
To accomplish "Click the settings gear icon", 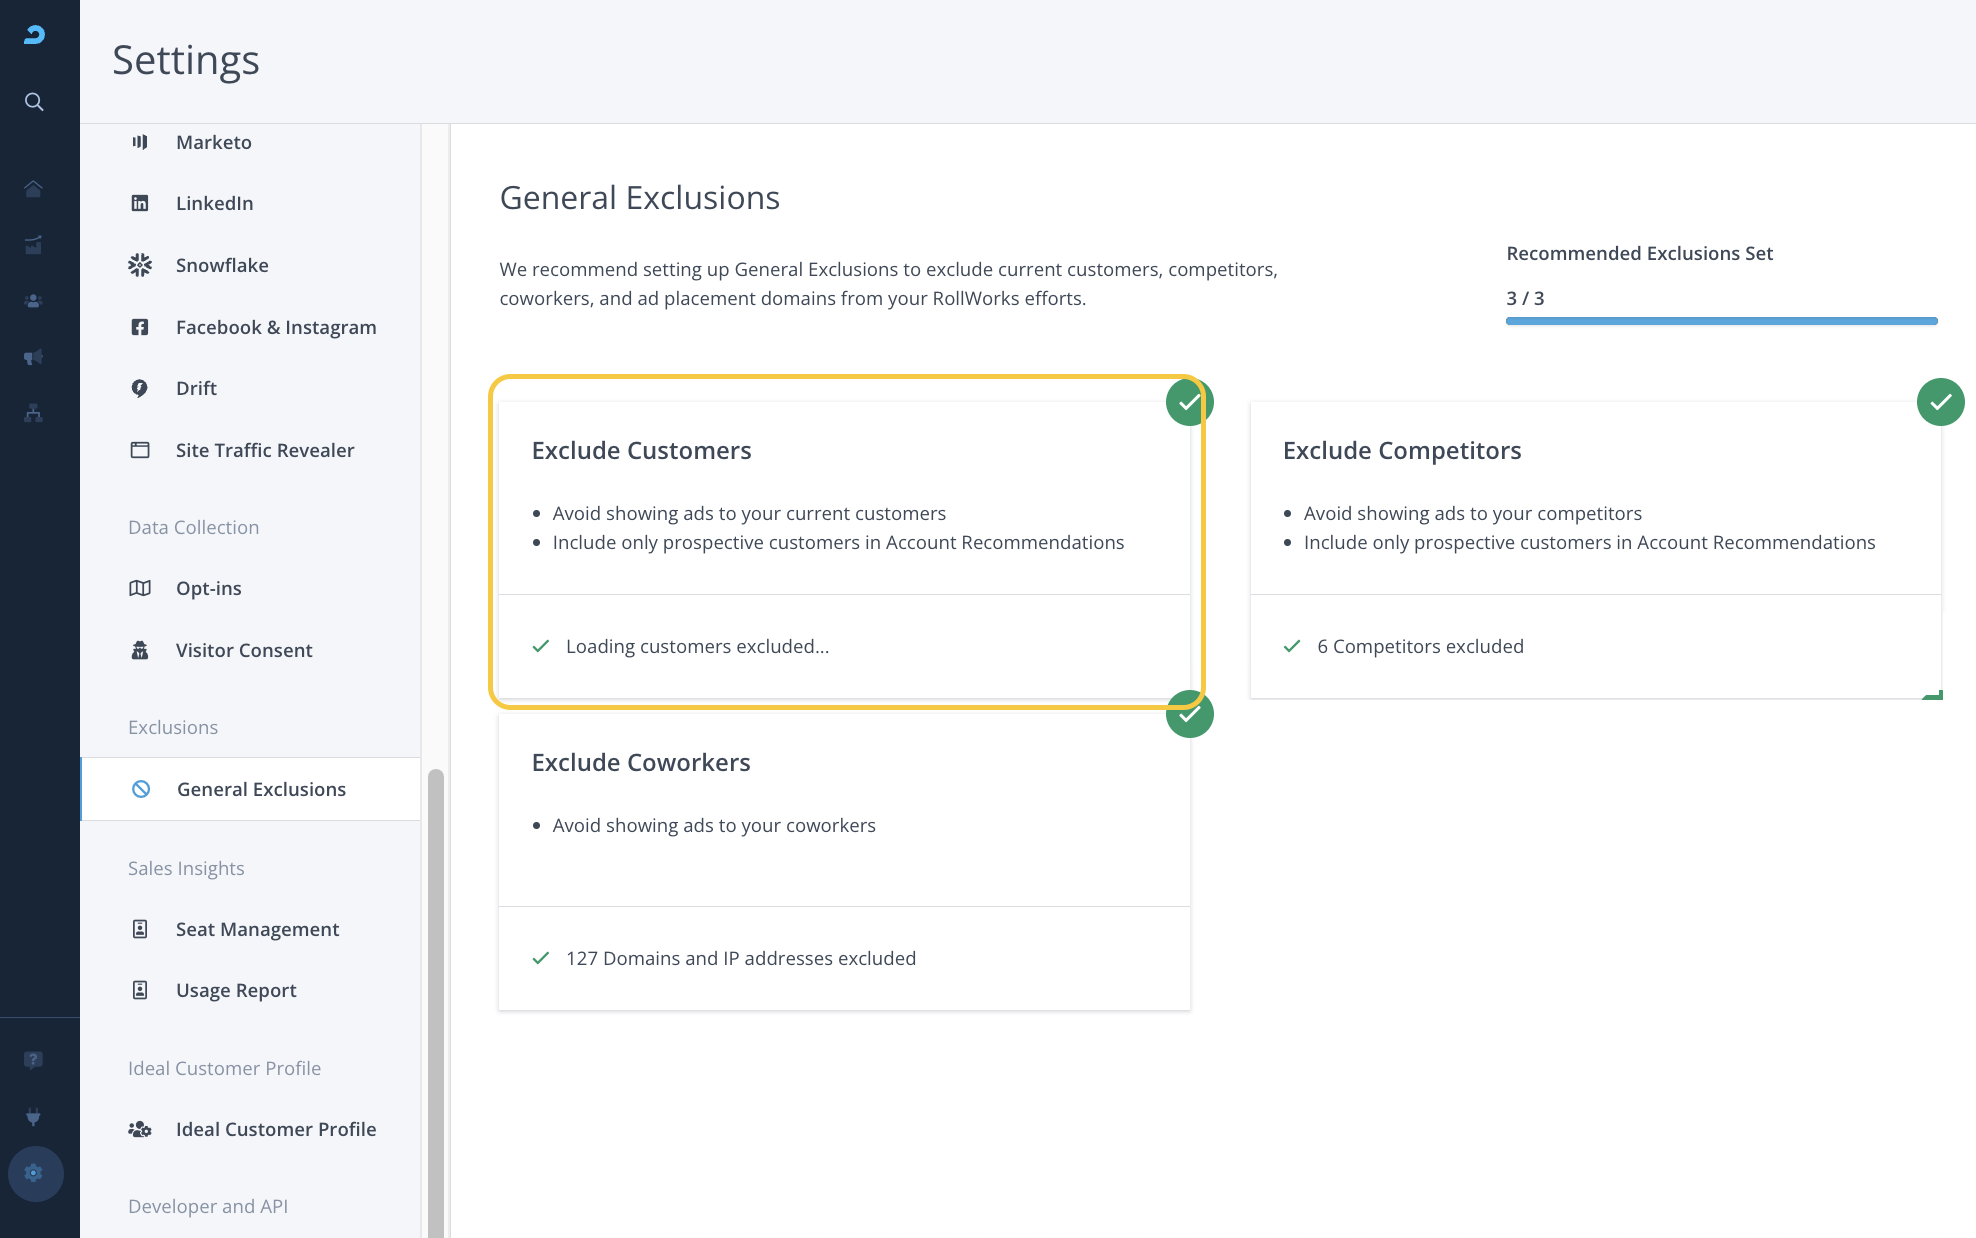I will 35,1173.
